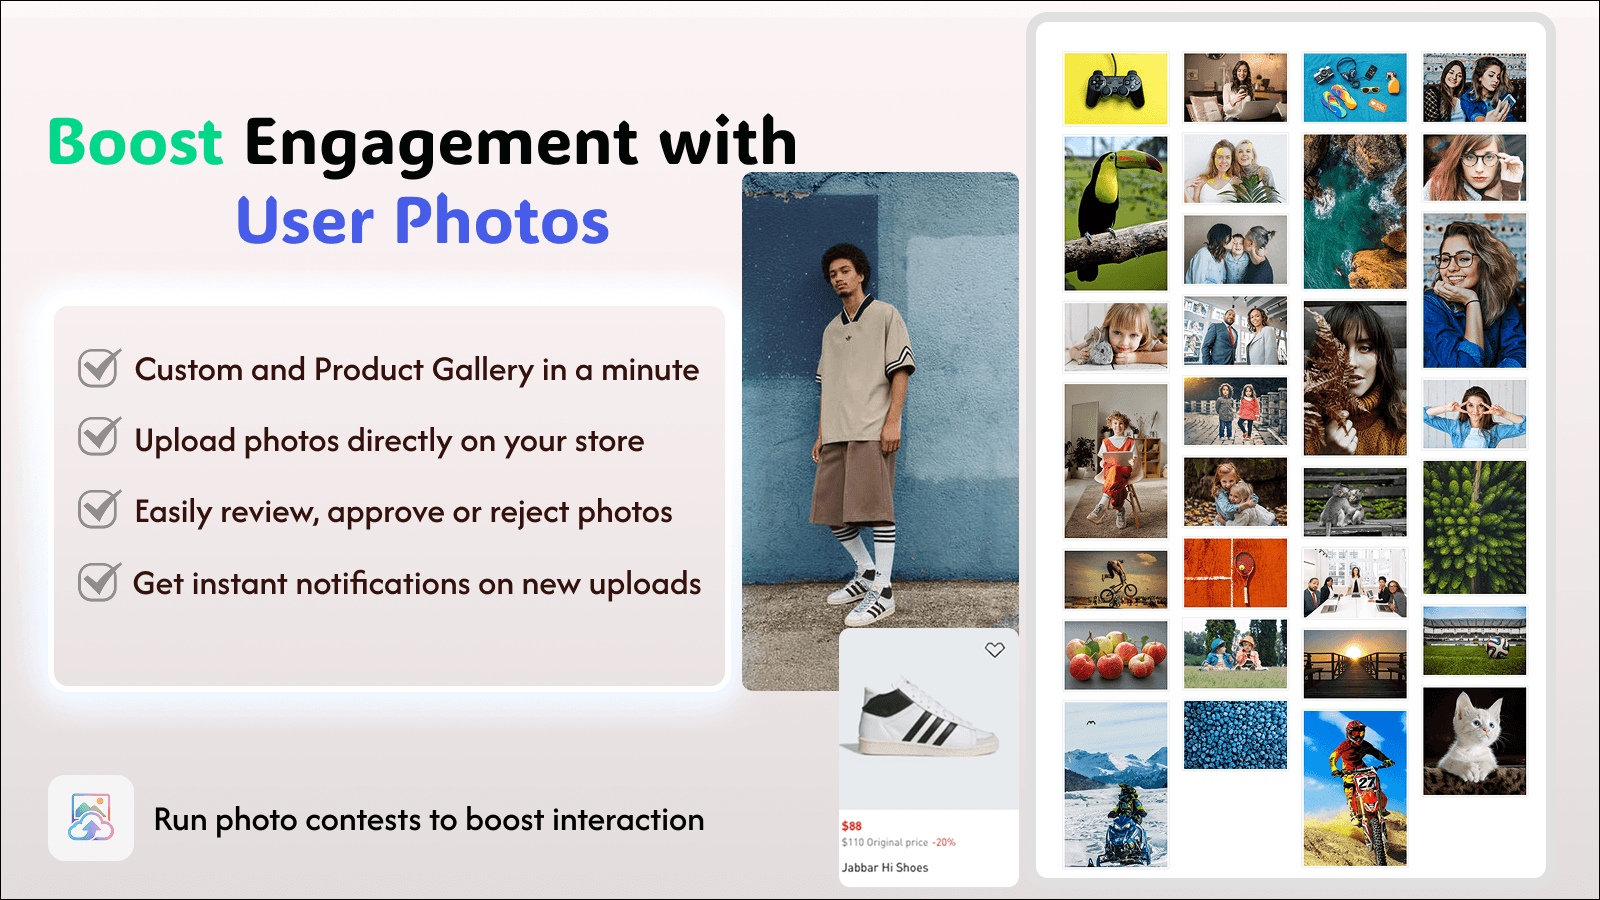The height and width of the screenshot is (900, 1600).
Task: Select the motocross rider photo
Action: click(1355, 788)
